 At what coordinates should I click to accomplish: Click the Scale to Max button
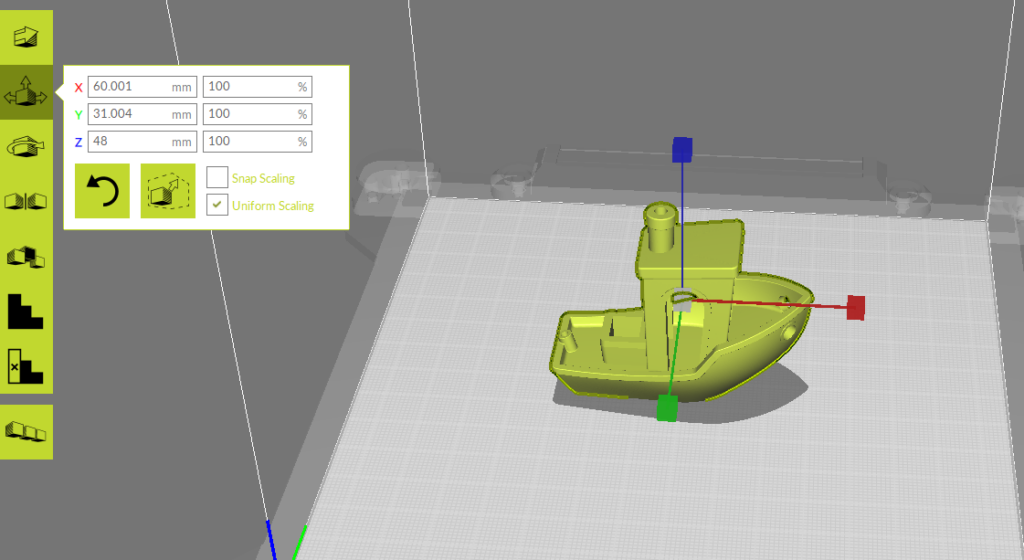pyautogui.click(x=168, y=191)
